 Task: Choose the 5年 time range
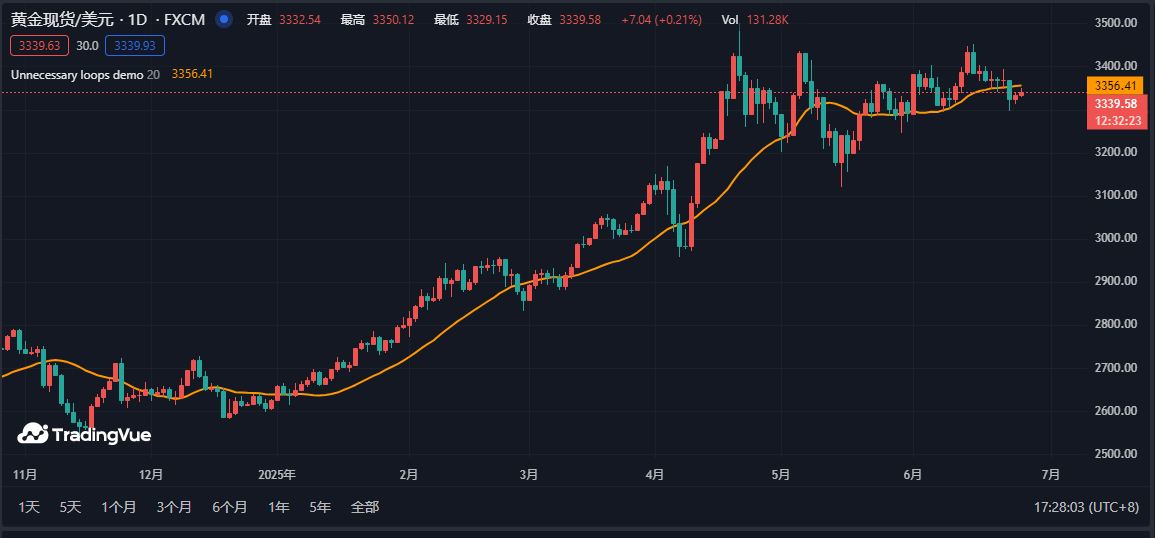[x=320, y=507]
